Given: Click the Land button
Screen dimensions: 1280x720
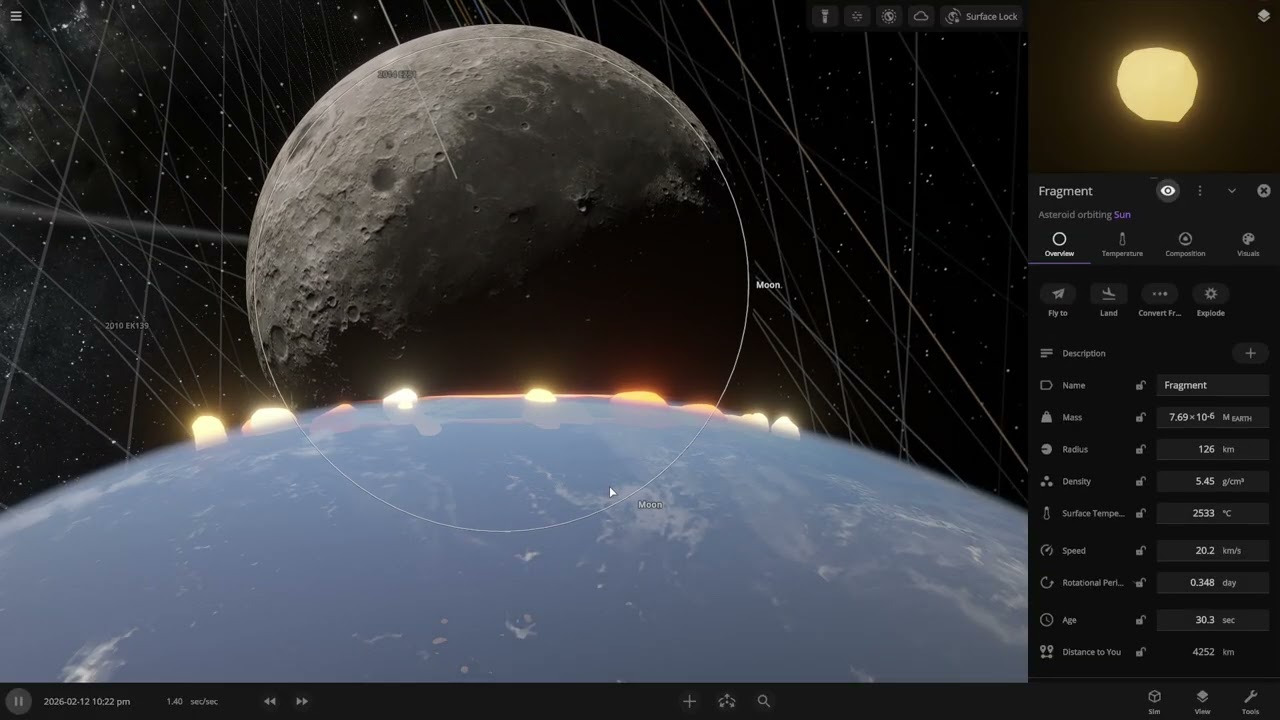Looking at the screenshot, I should 1108,300.
